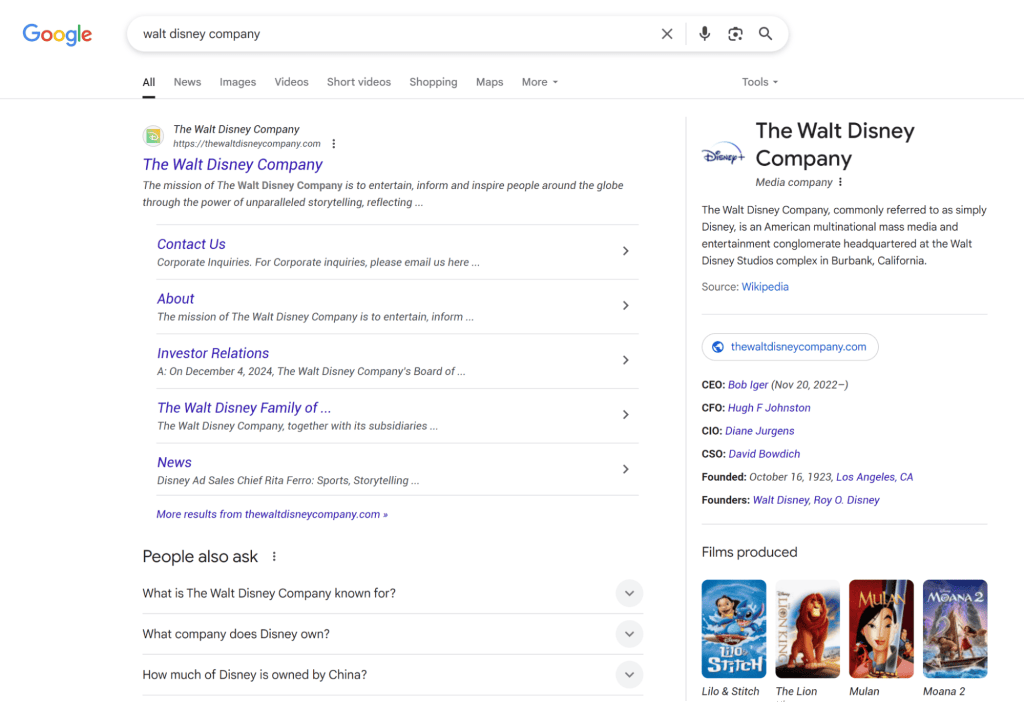This screenshot has height=702, width=1024.
Task: Start voice search with microphone icon
Action: [x=704, y=34]
